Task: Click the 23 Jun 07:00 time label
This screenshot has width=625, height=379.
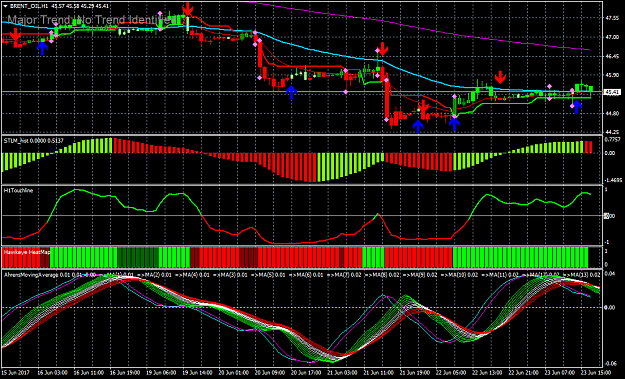Action: click(x=559, y=373)
